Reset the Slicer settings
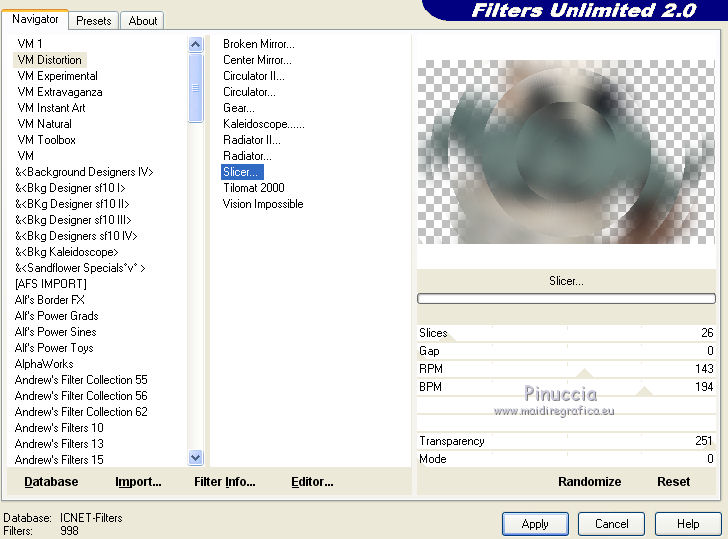This screenshot has width=728, height=539. 673,481
